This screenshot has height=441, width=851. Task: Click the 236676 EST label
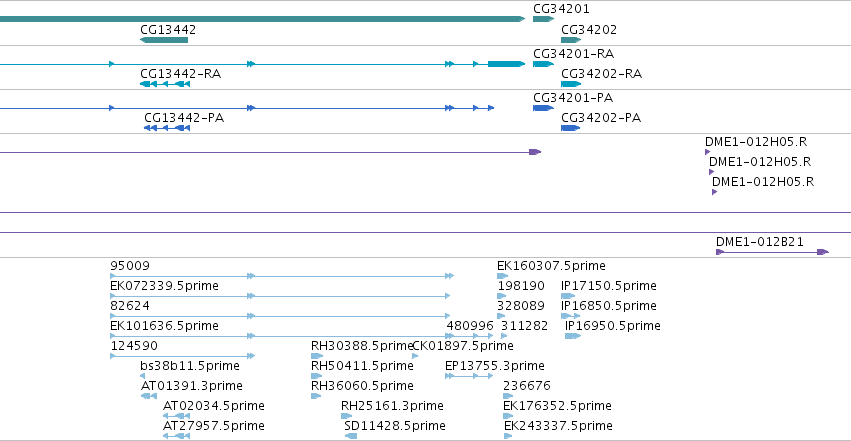click(527, 386)
